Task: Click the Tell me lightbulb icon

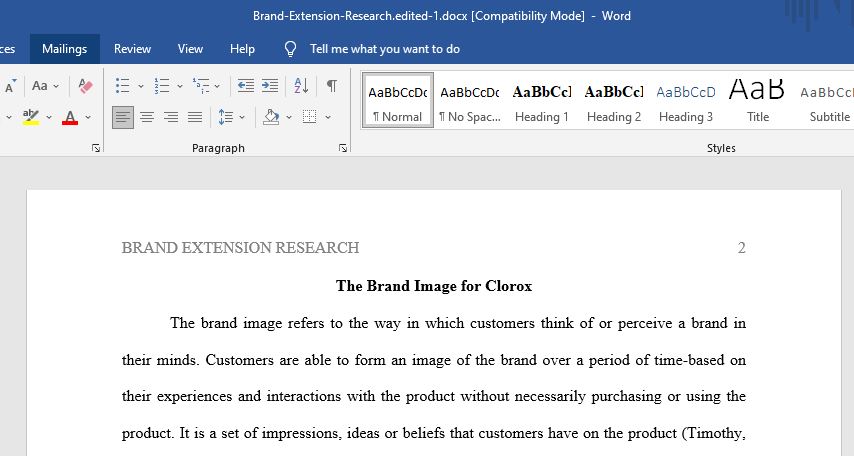Action: pos(290,49)
